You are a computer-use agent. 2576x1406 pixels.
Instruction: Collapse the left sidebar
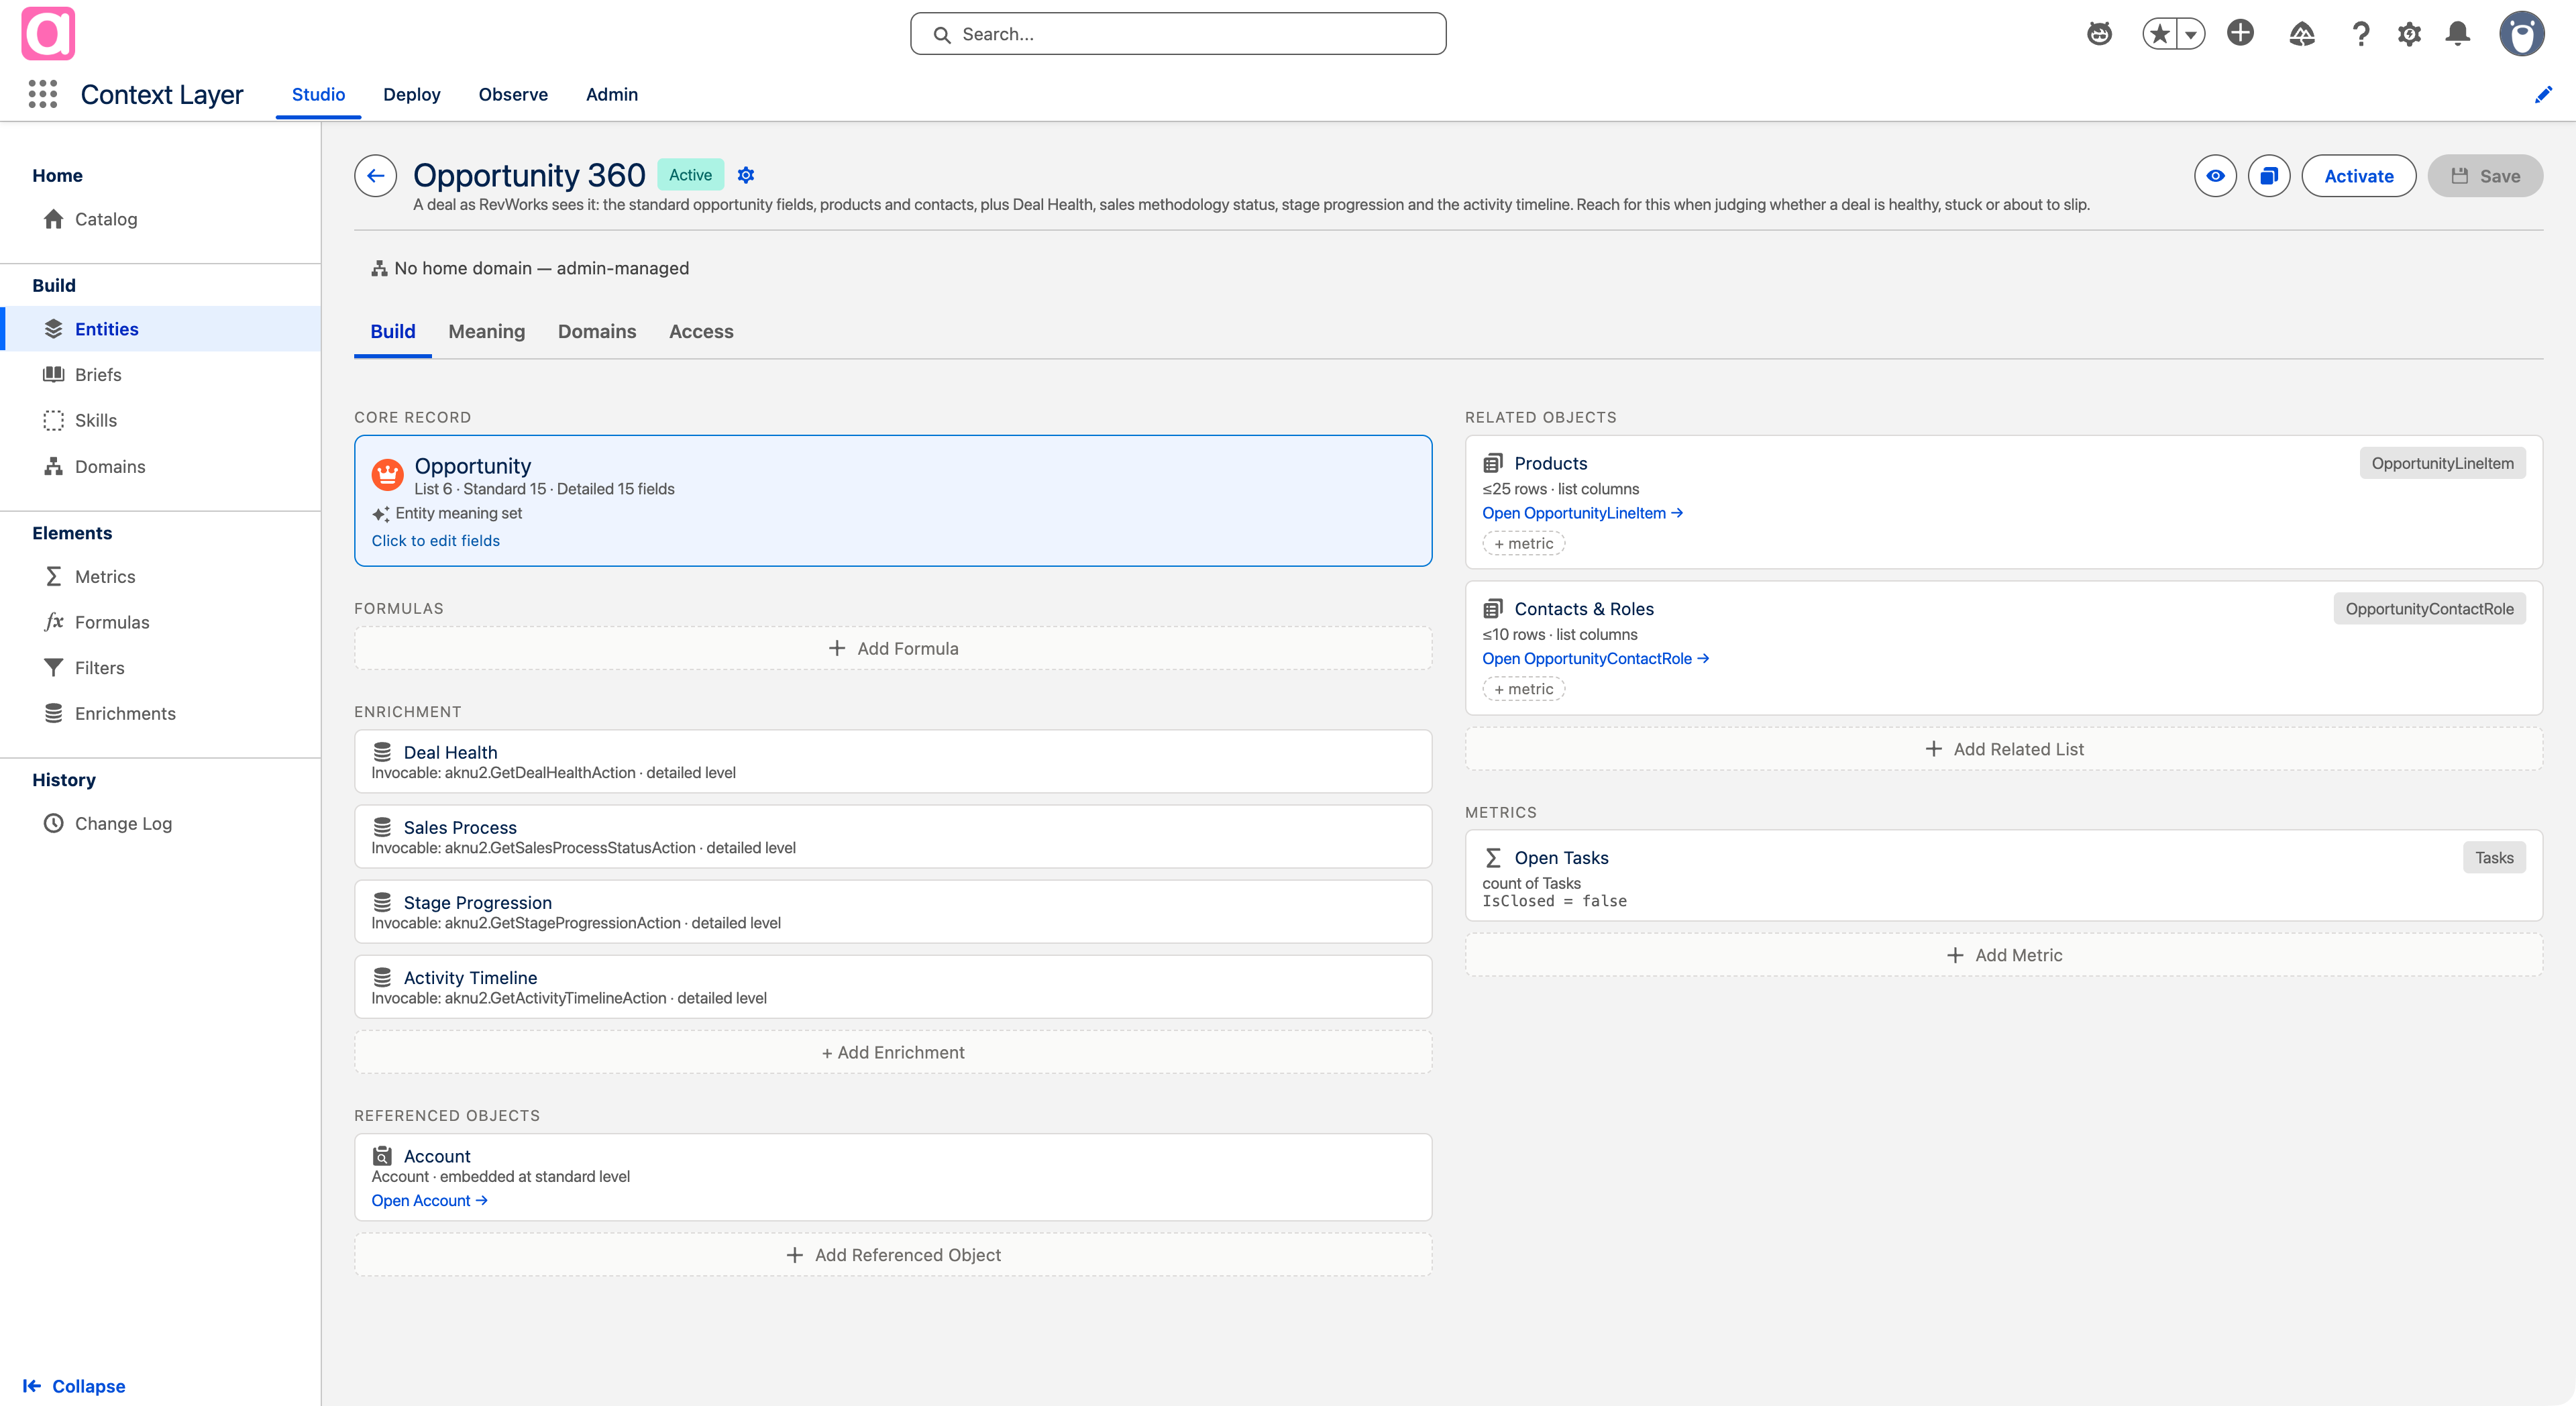[x=74, y=1386]
